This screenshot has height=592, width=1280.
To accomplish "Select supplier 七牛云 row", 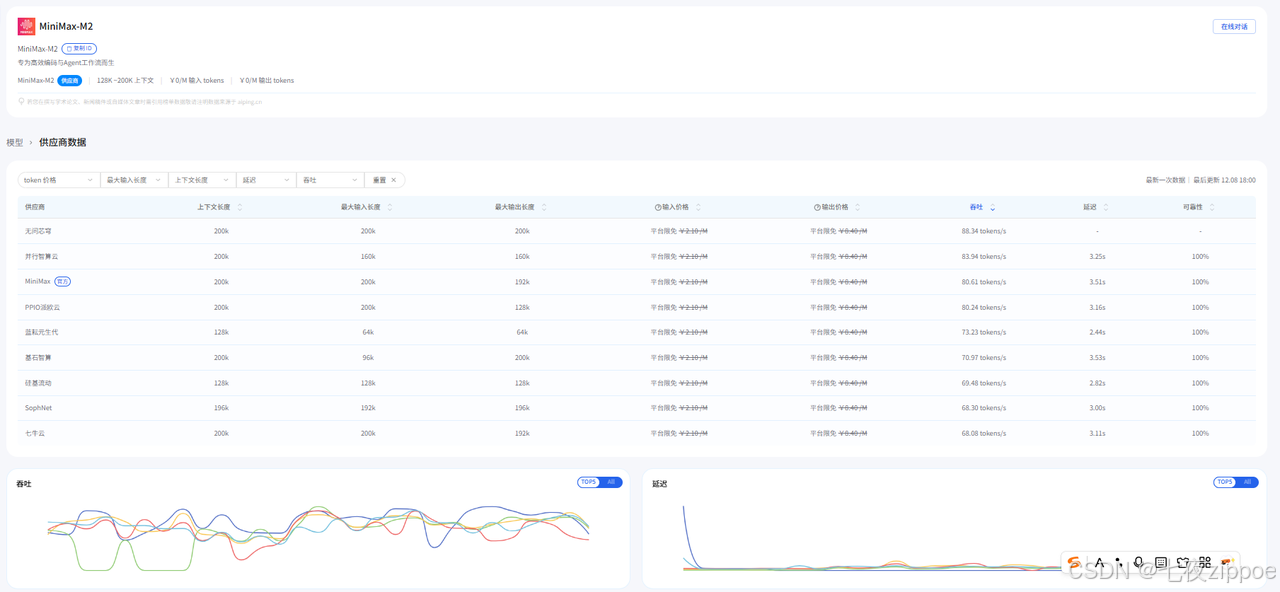I will pyautogui.click(x=637, y=433).
